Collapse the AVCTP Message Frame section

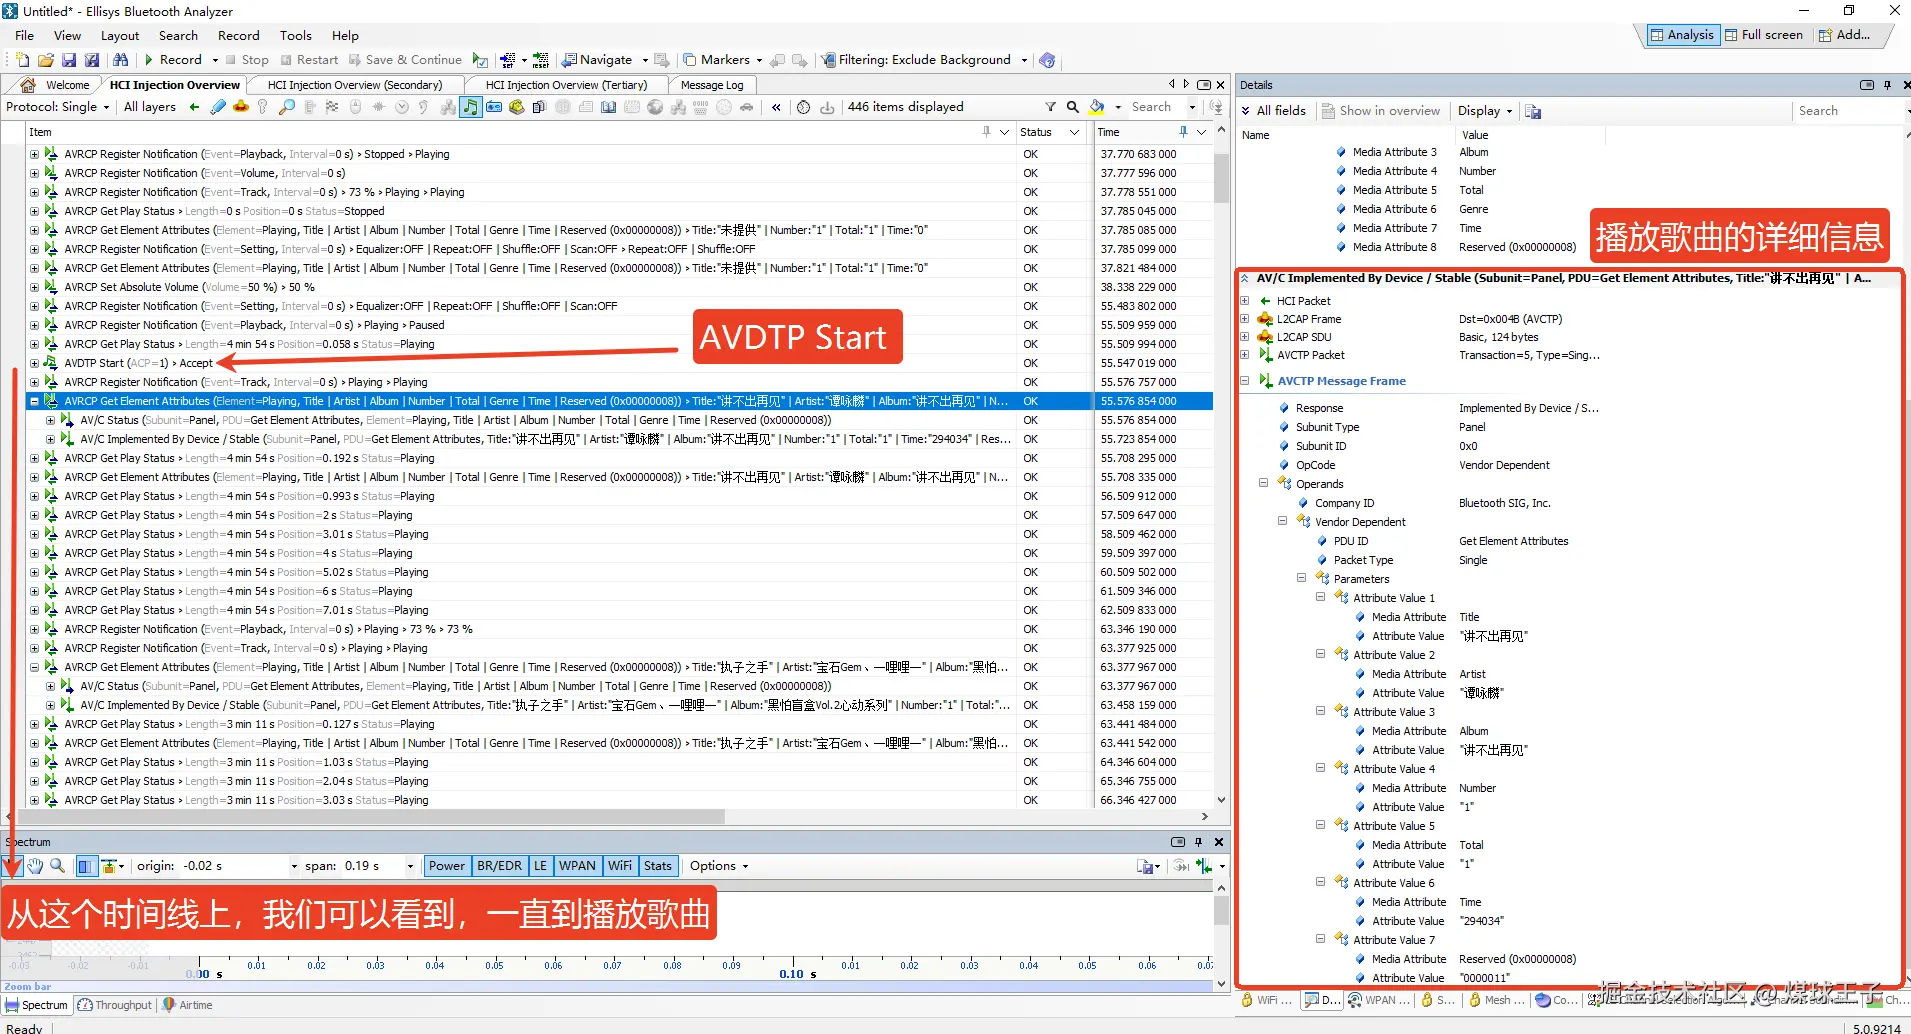click(x=1245, y=381)
